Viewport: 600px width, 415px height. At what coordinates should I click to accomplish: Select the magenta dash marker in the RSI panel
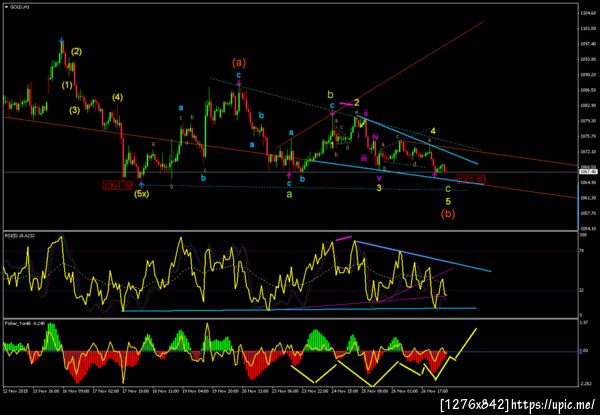(344, 238)
